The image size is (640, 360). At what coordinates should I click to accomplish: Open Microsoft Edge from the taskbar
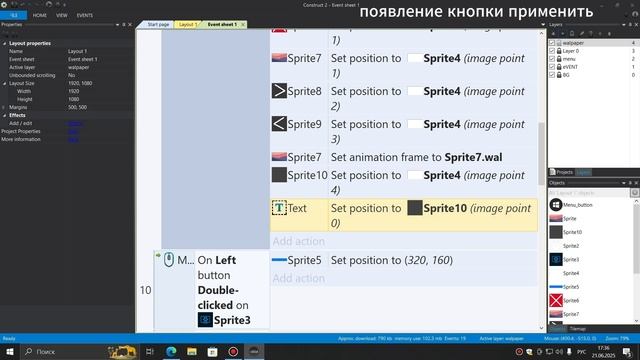(x=171, y=351)
